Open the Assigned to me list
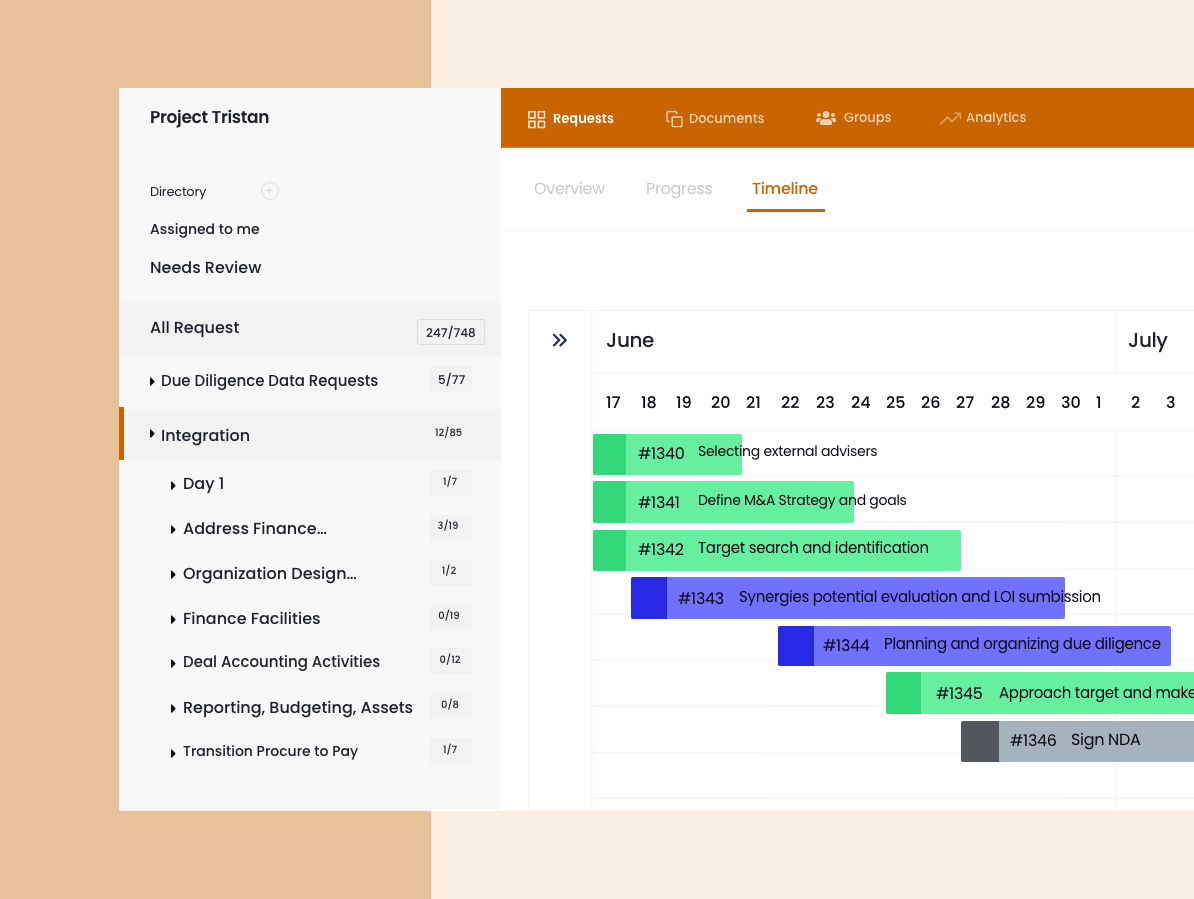 pyautogui.click(x=205, y=229)
